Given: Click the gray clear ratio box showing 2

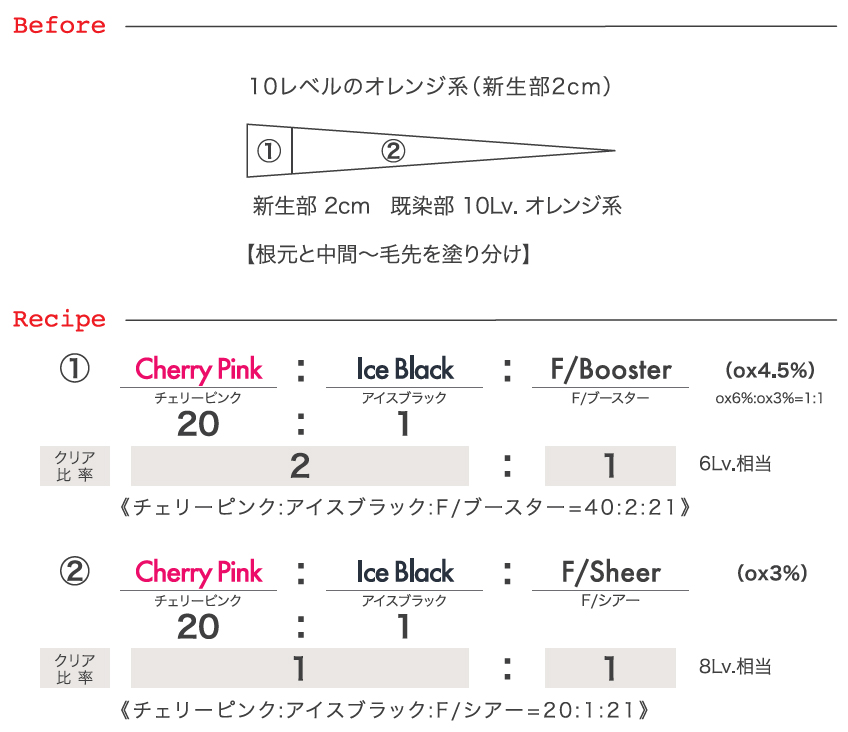Looking at the screenshot, I should (x=300, y=466).
